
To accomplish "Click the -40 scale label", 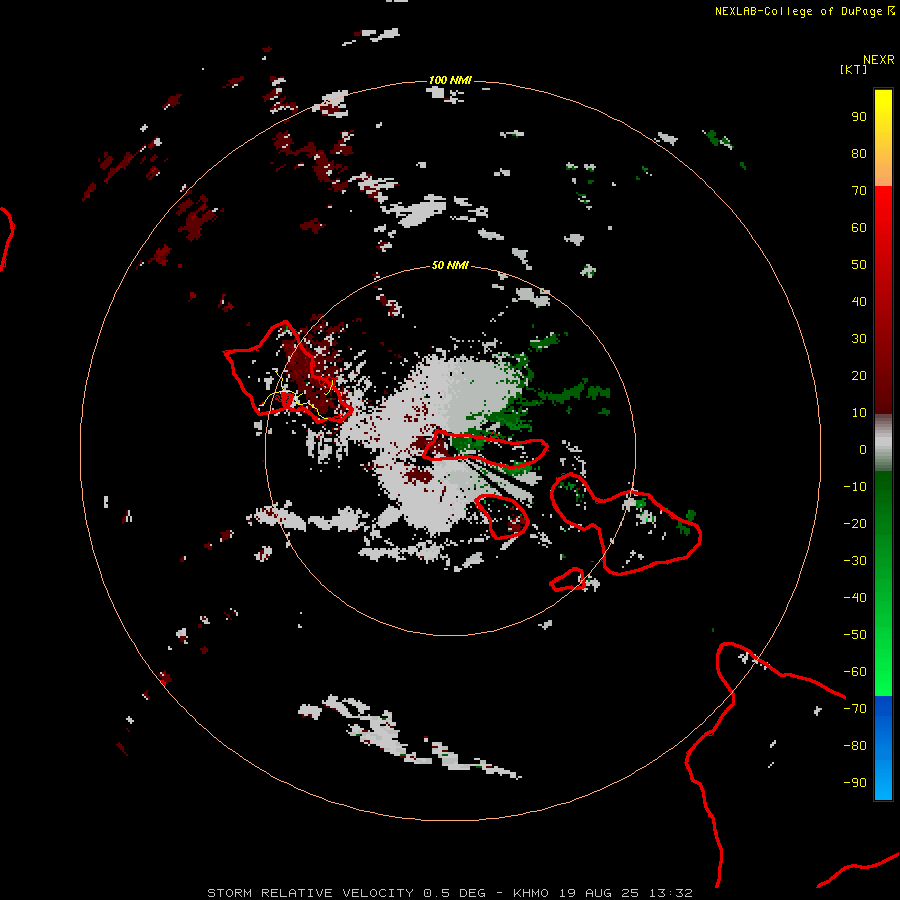I will 855,598.
